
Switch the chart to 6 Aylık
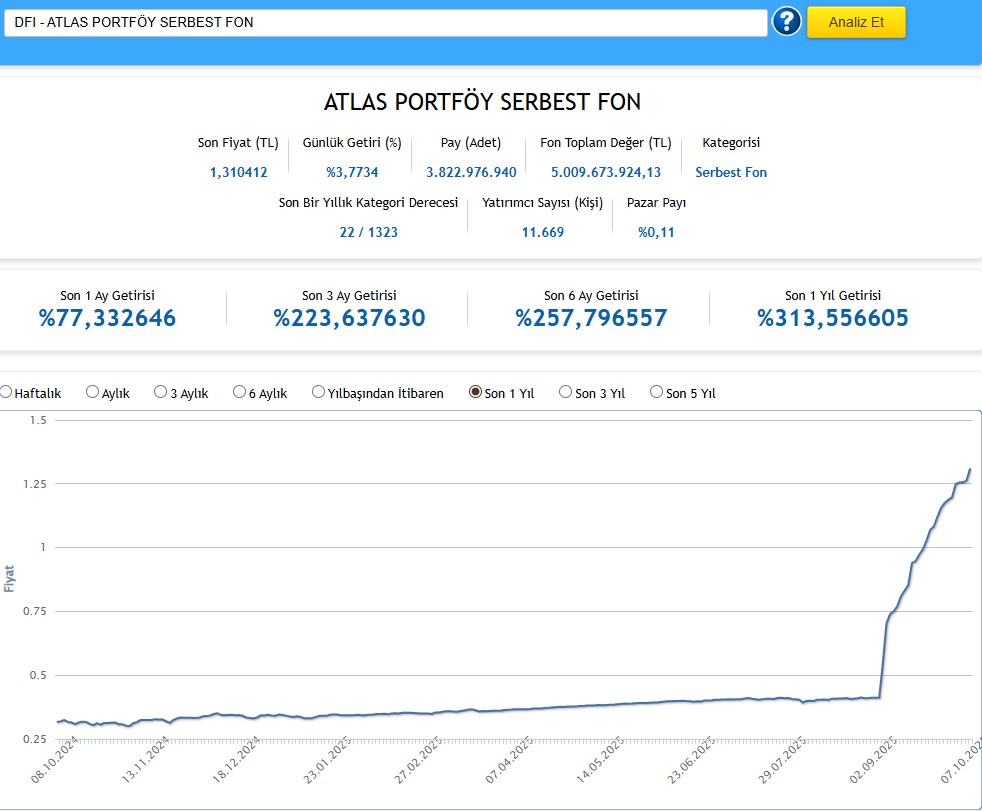click(240, 393)
